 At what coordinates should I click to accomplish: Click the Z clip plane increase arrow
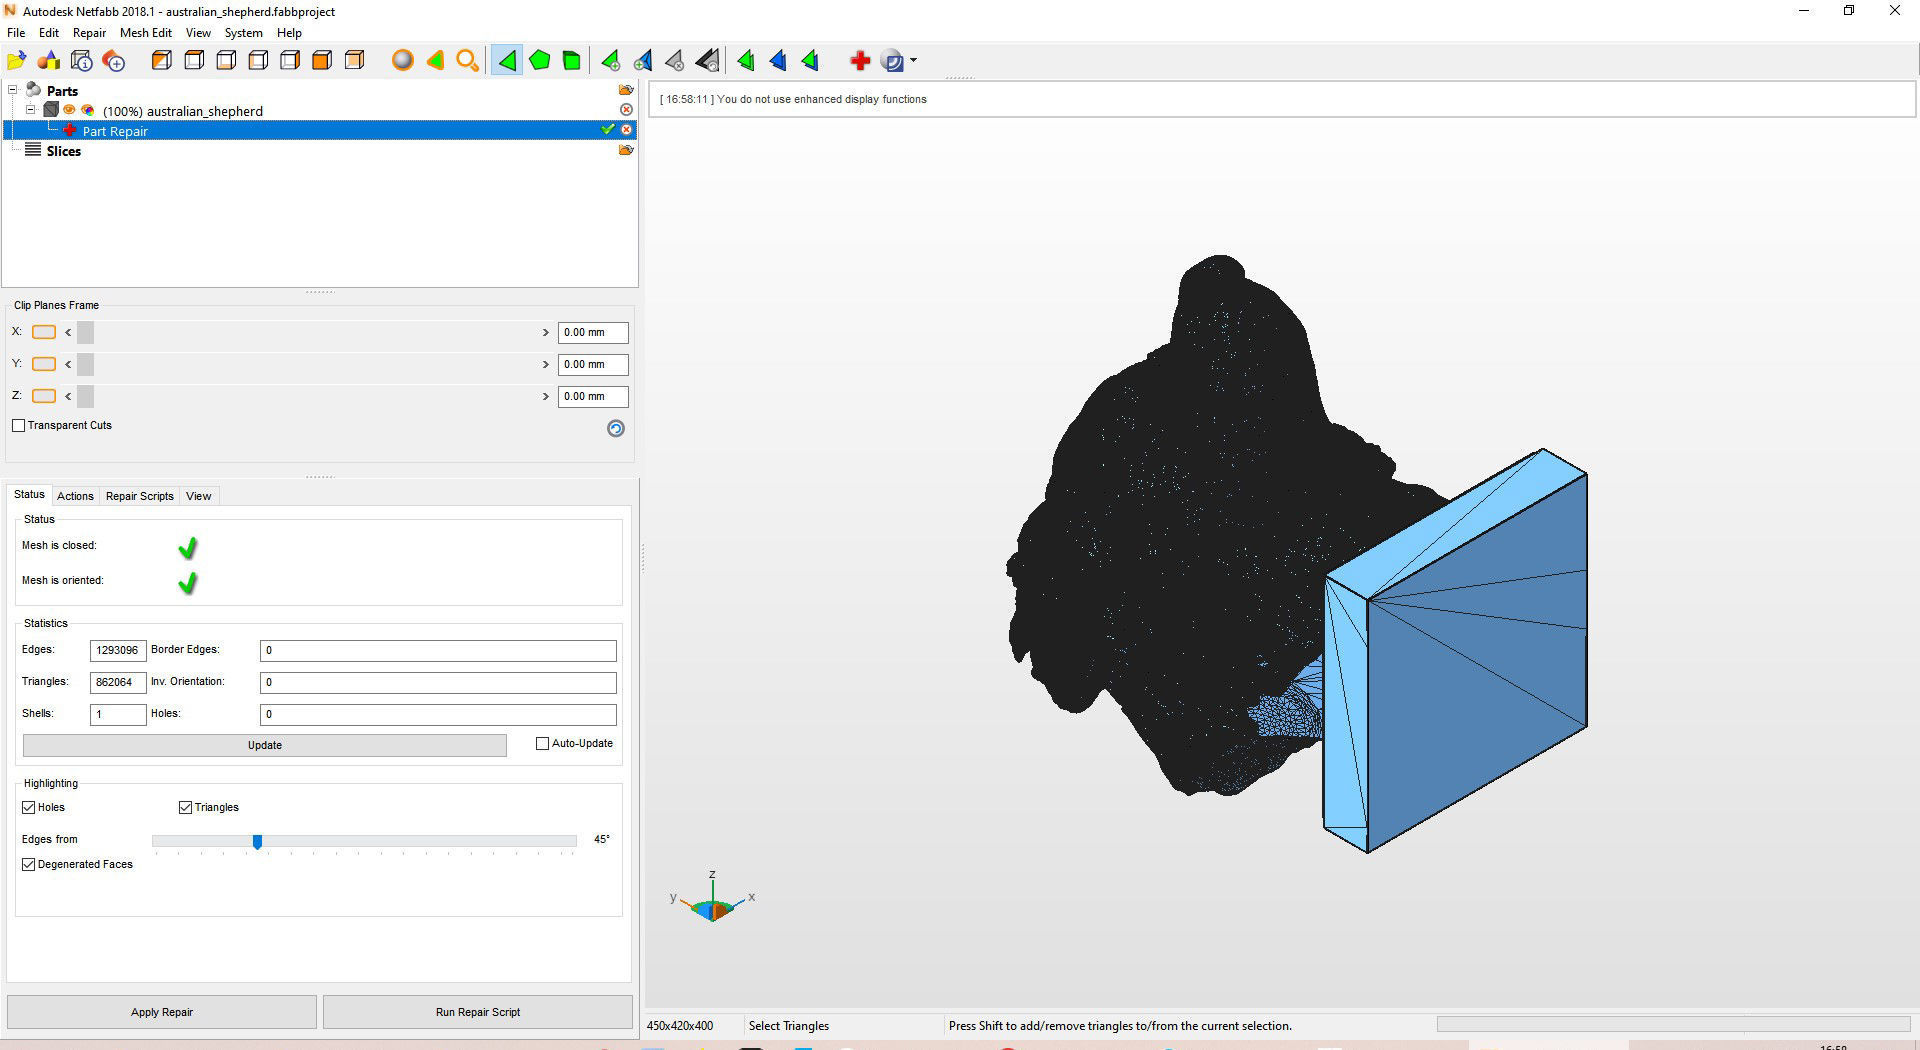(546, 396)
